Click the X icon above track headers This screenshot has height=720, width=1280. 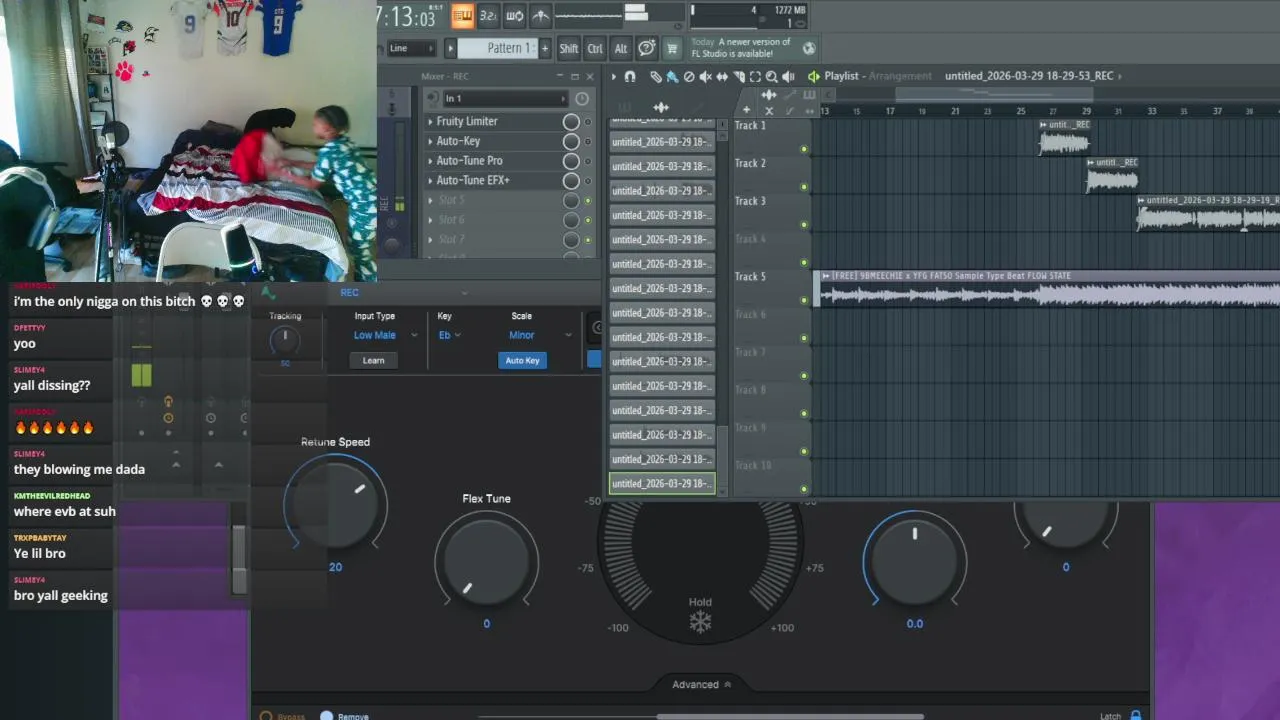point(768,110)
